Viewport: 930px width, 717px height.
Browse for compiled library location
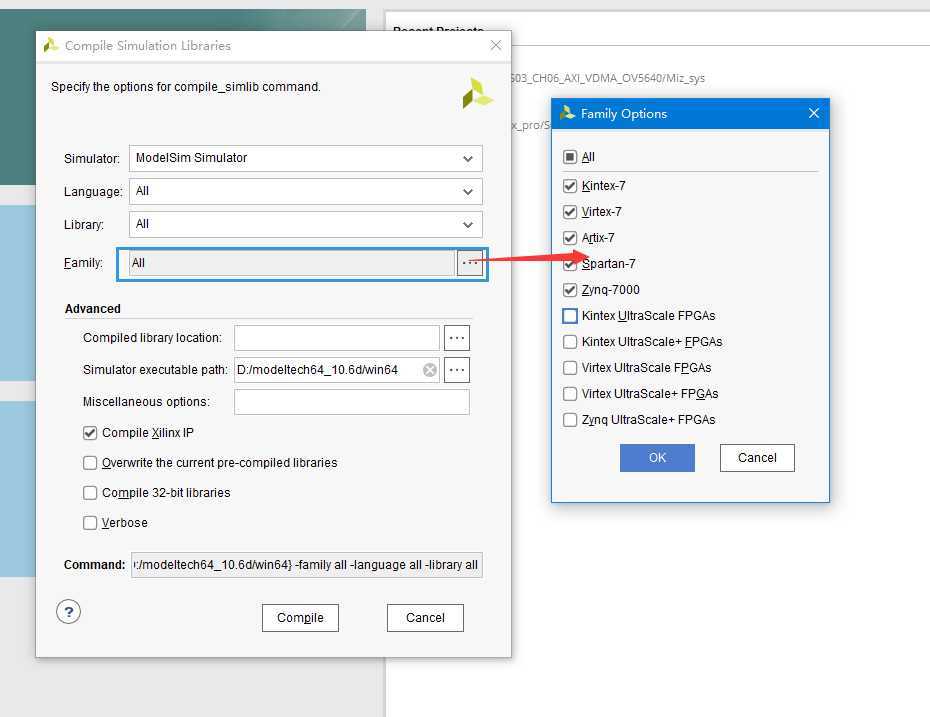[457, 337]
